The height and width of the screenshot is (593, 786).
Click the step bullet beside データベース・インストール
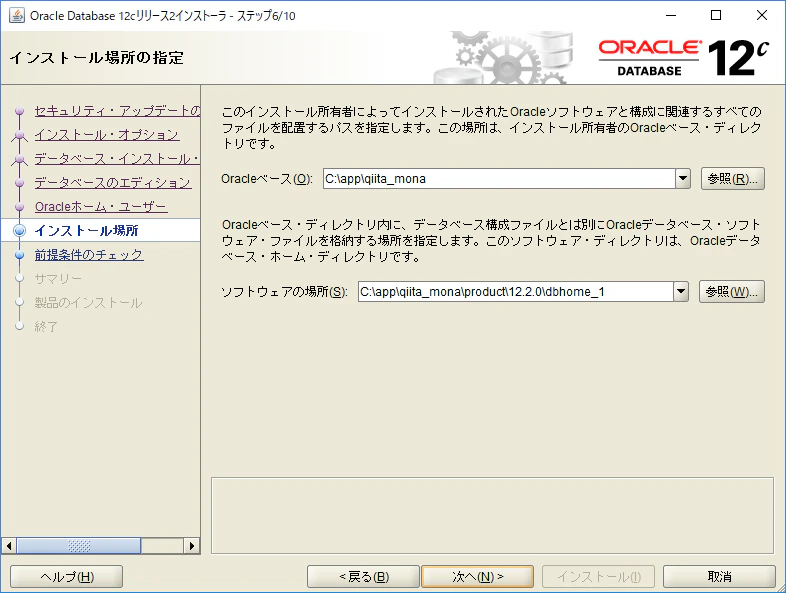pyautogui.click(x=20, y=159)
